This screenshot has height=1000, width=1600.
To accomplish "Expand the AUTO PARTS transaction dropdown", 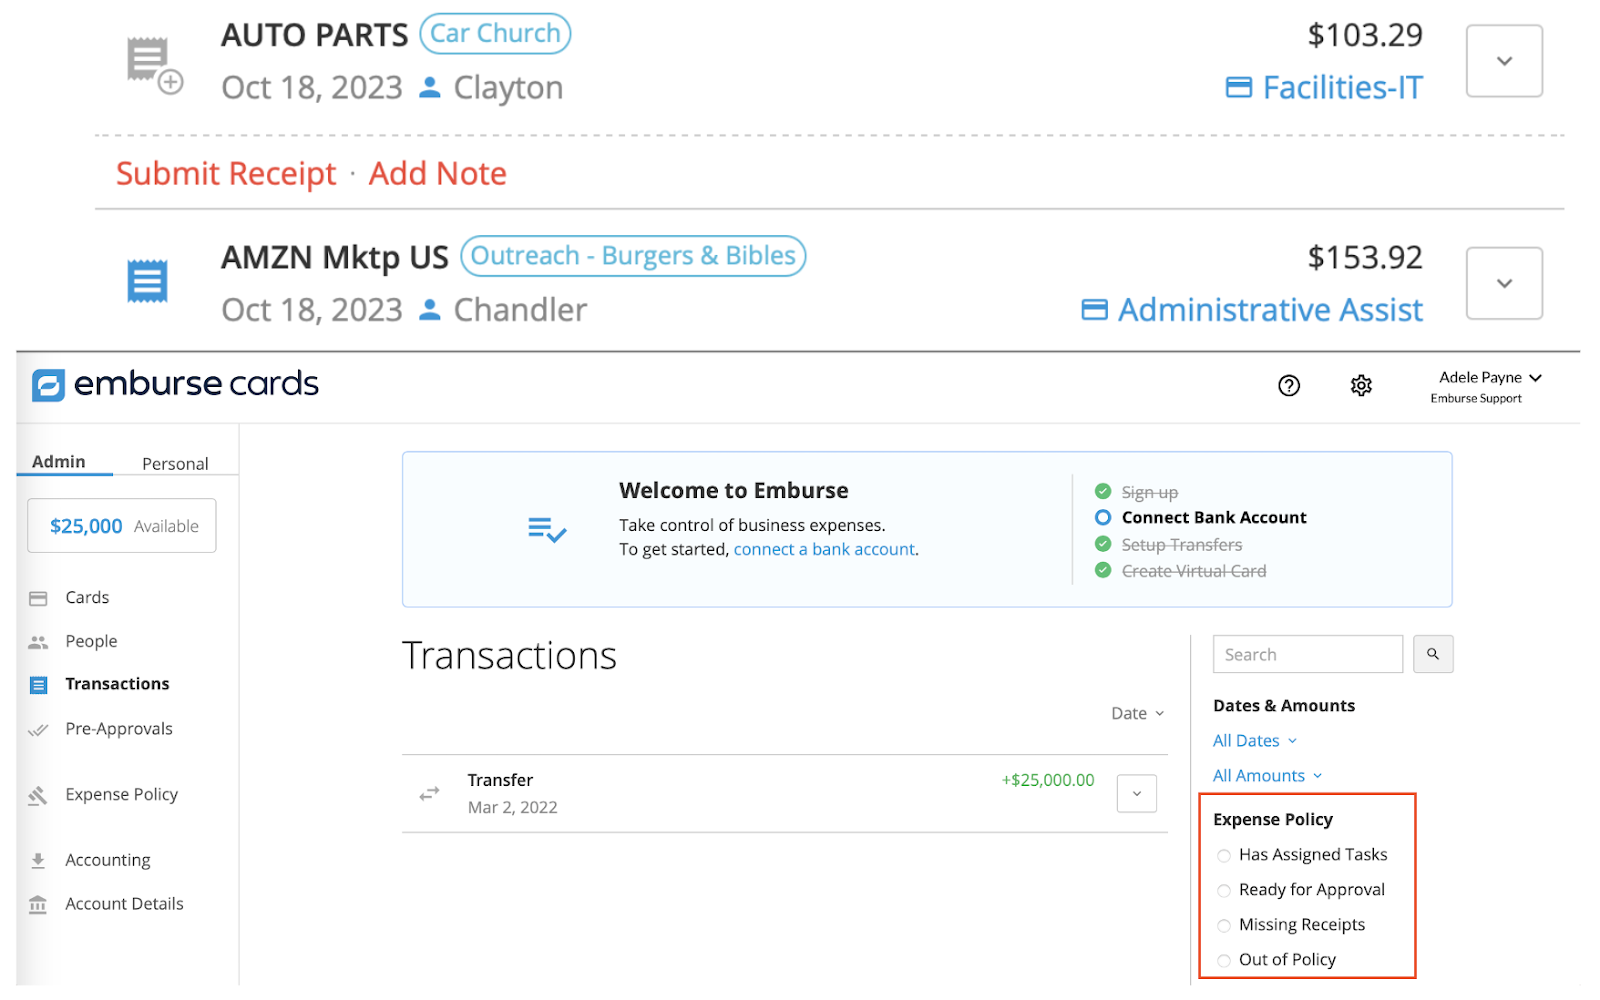I will coord(1504,61).
